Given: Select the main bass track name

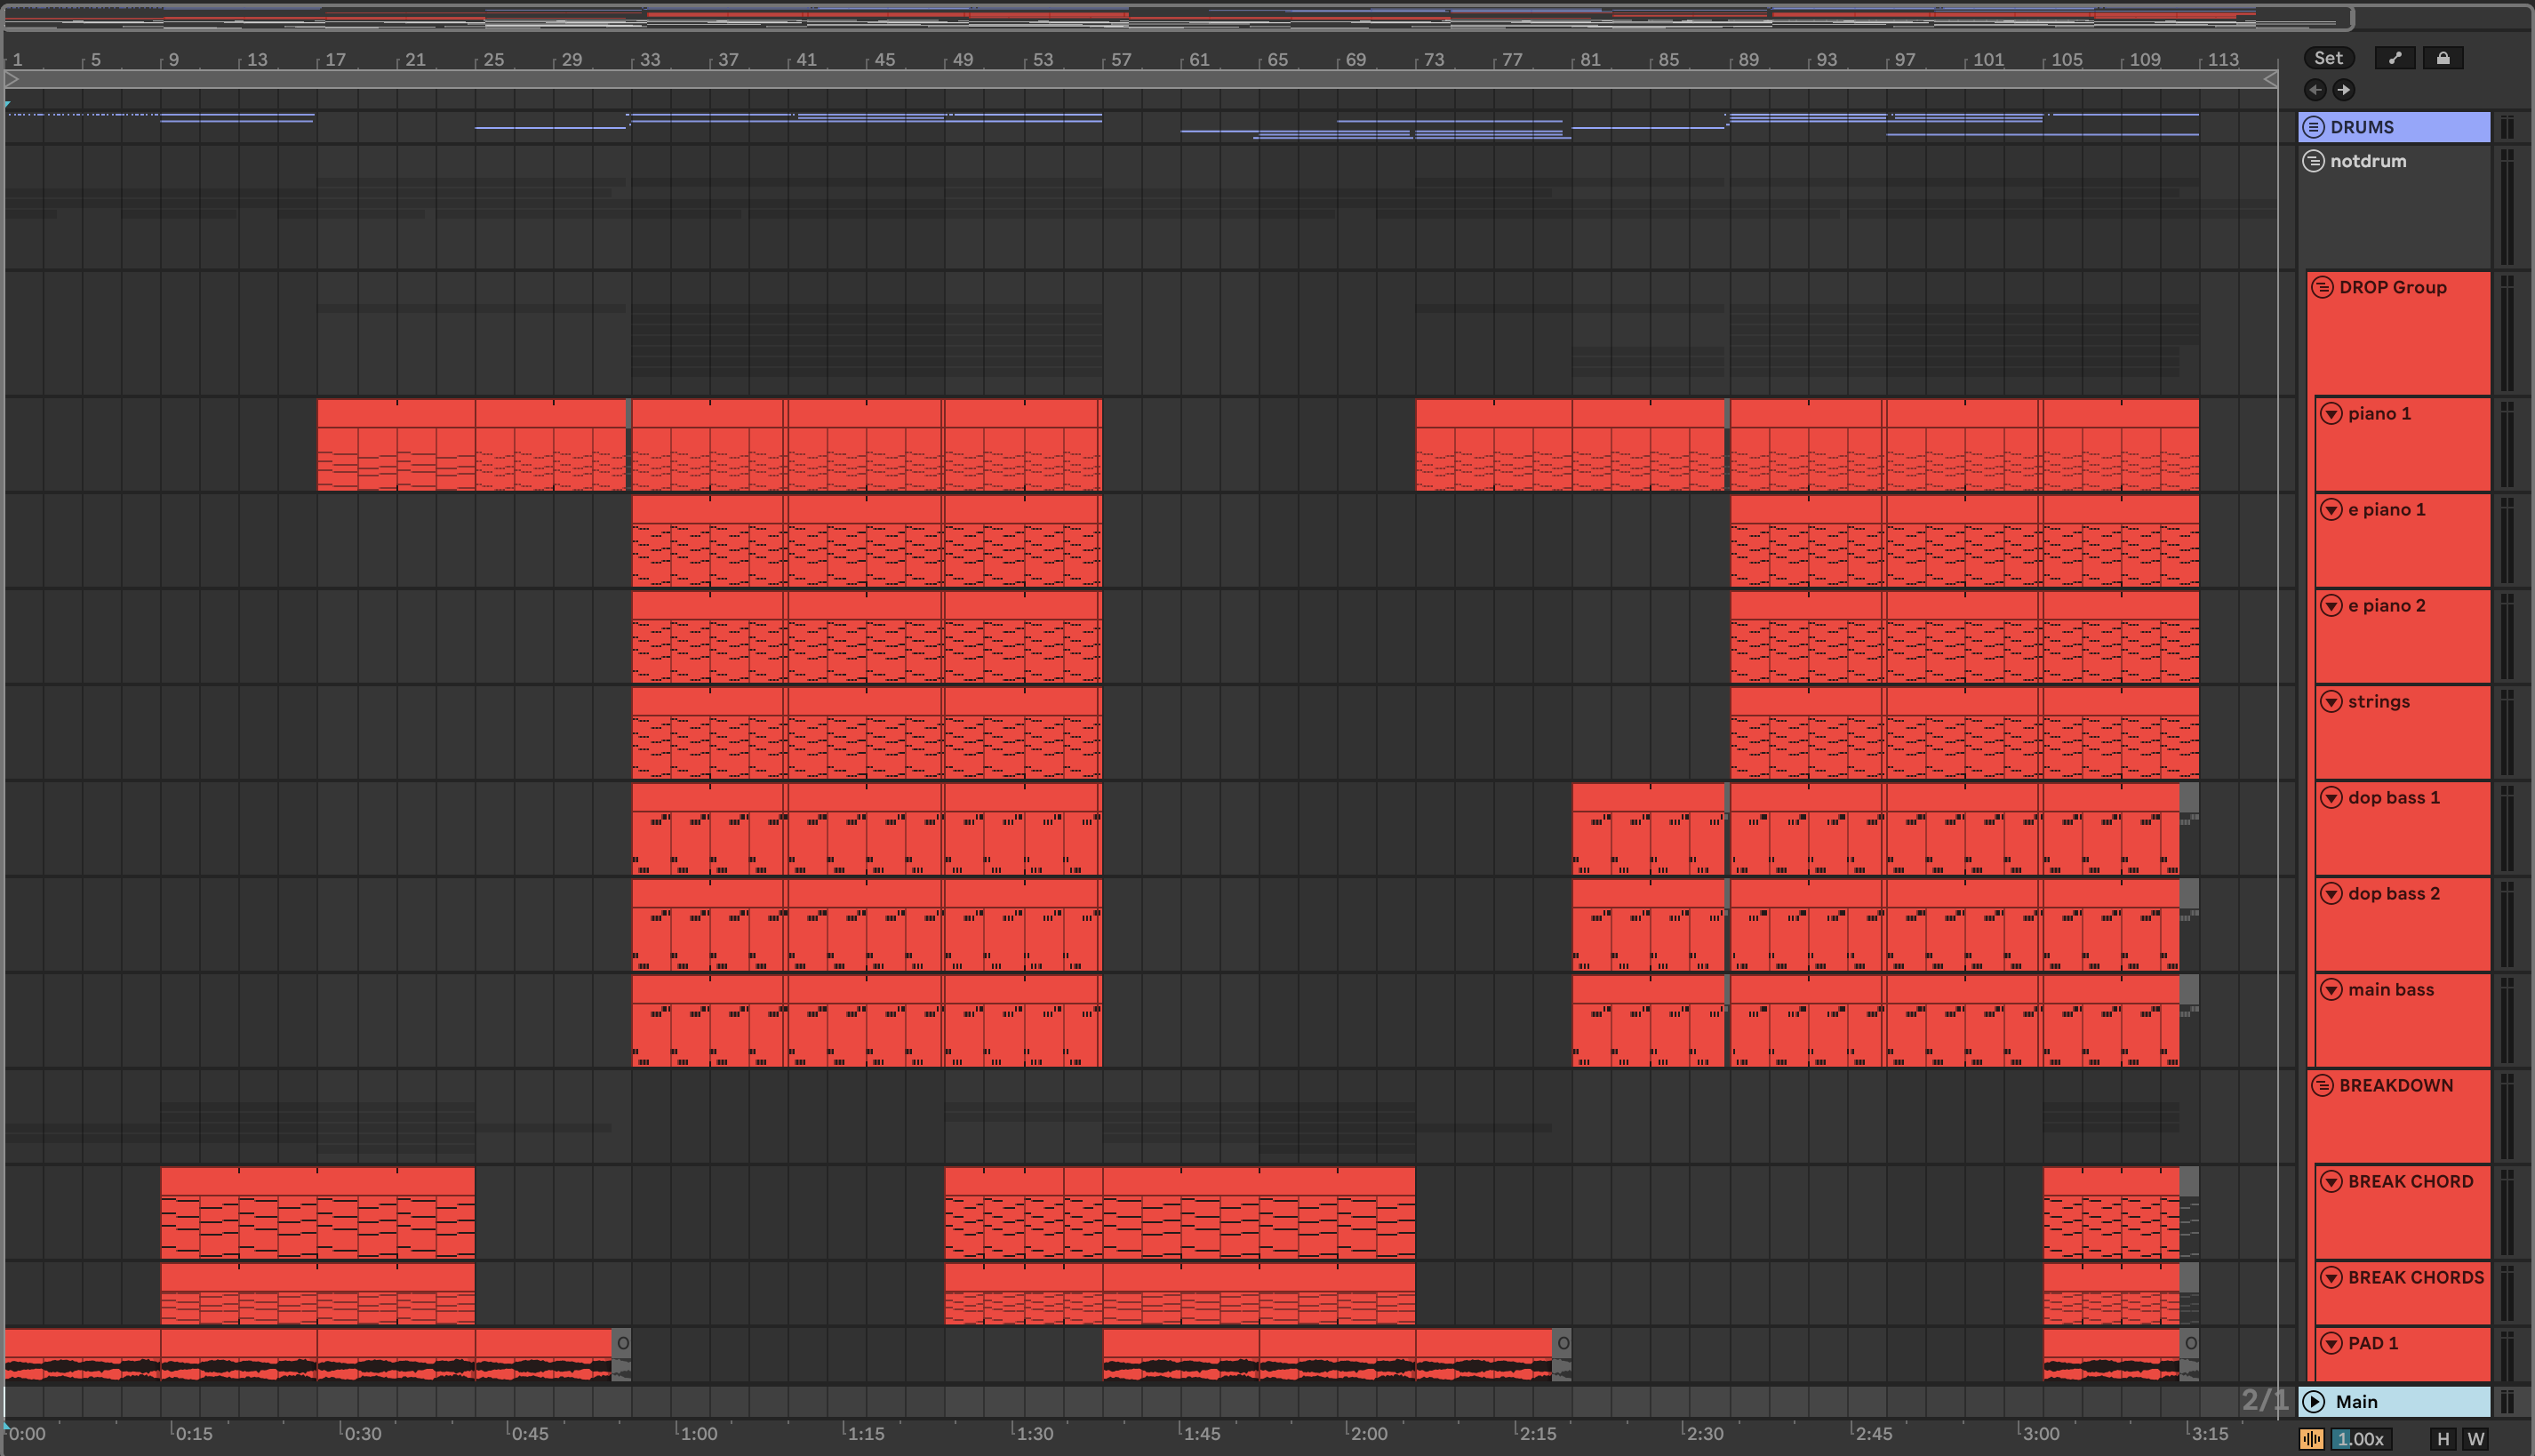Looking at the screenshot, I should coord(2390,989).
